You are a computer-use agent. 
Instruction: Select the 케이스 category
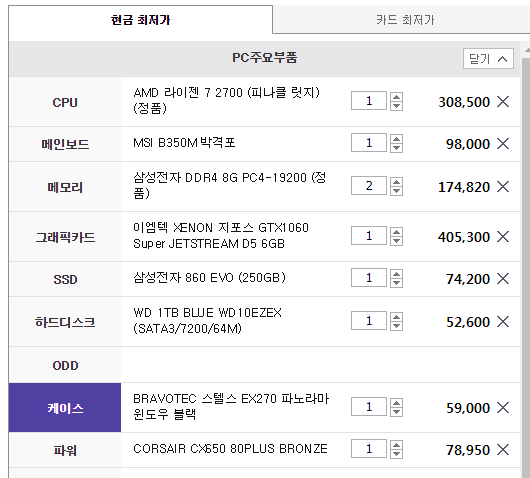click(x=65, y=408)
